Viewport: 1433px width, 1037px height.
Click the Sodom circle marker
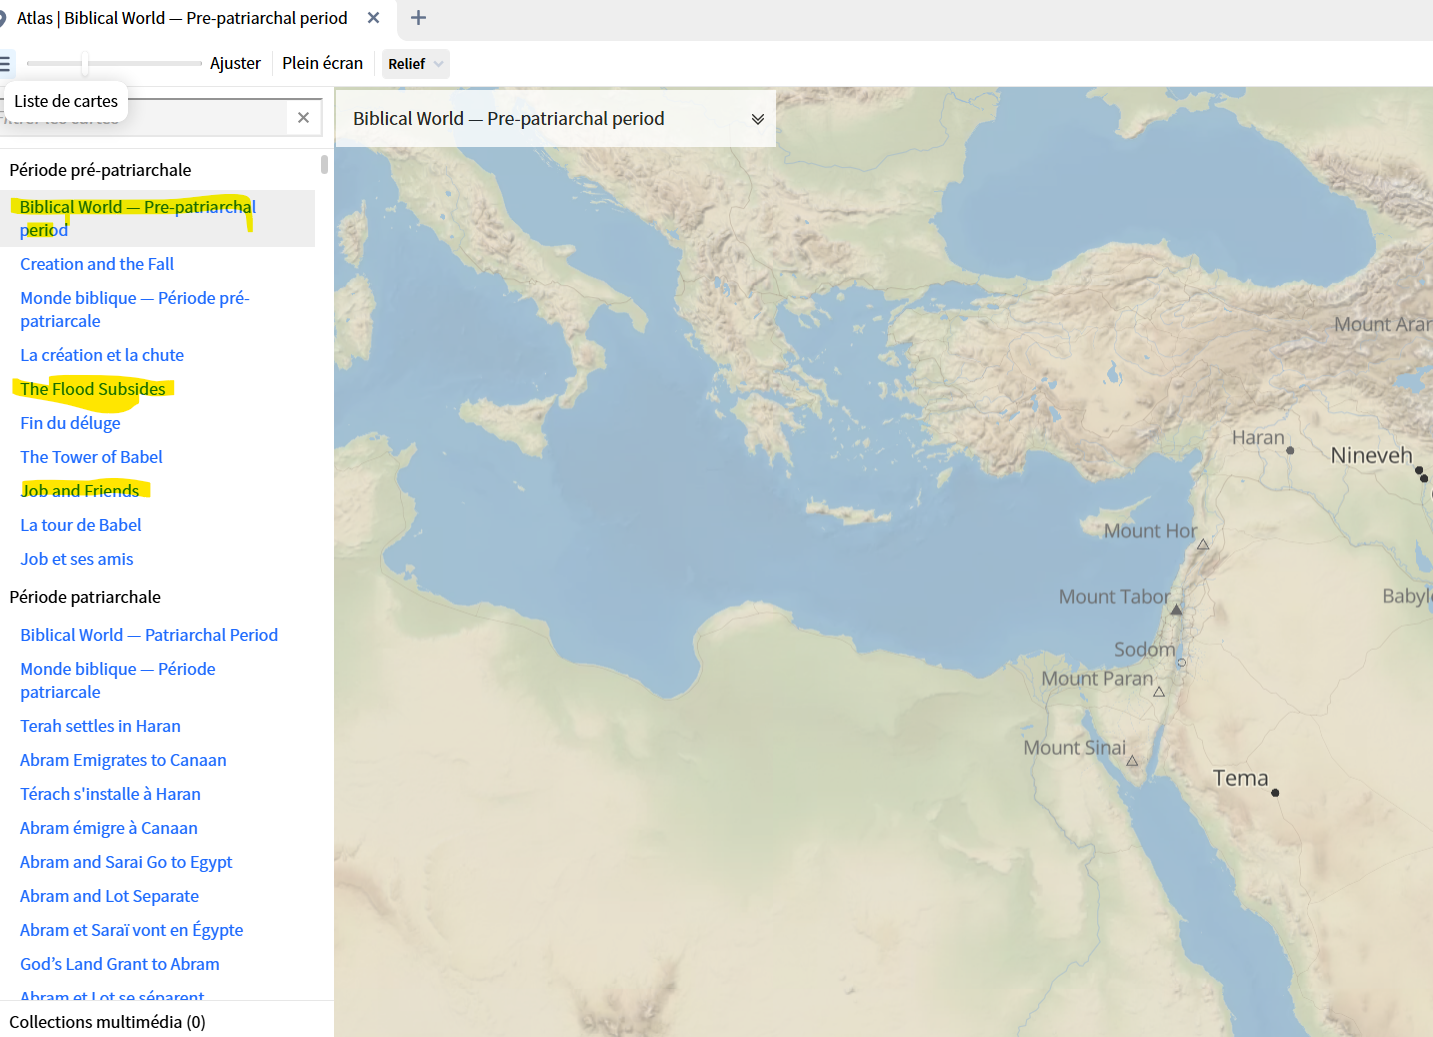coord(1181,662)
